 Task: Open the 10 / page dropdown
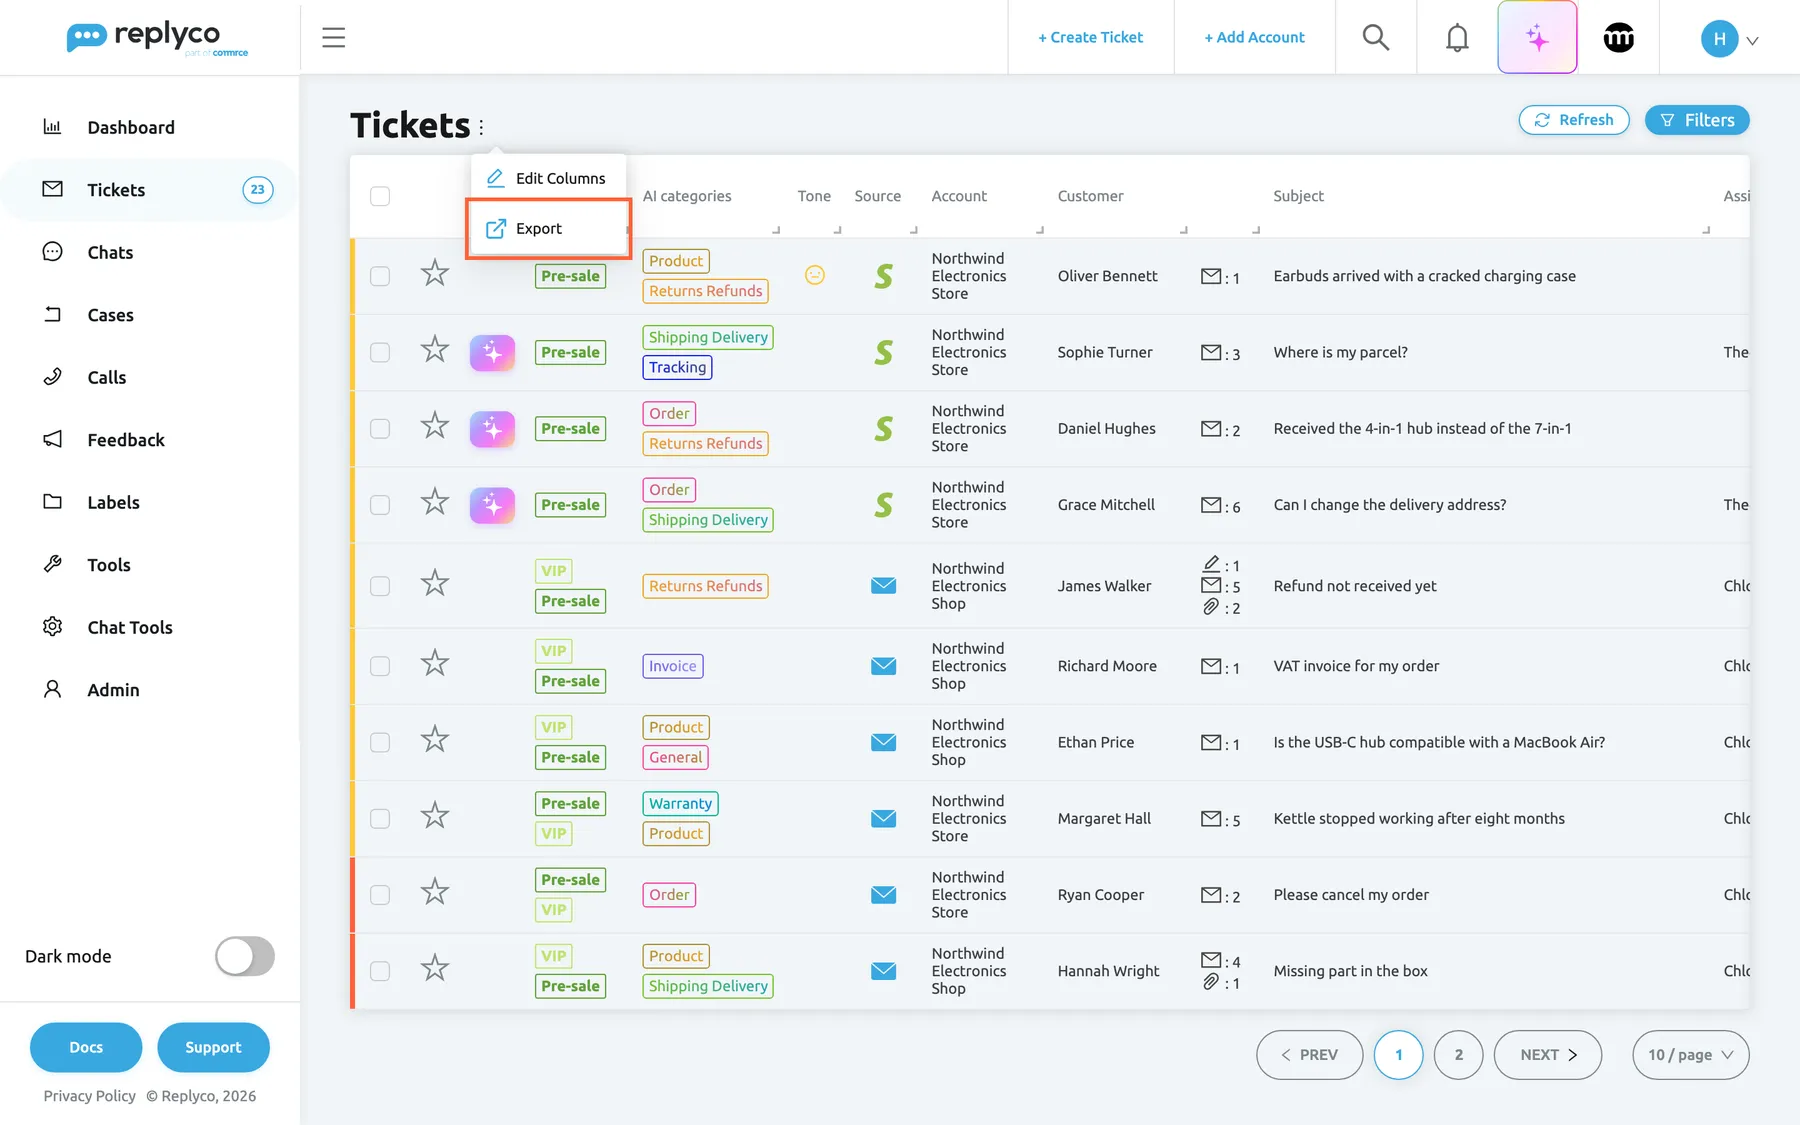[1690, 1055]
